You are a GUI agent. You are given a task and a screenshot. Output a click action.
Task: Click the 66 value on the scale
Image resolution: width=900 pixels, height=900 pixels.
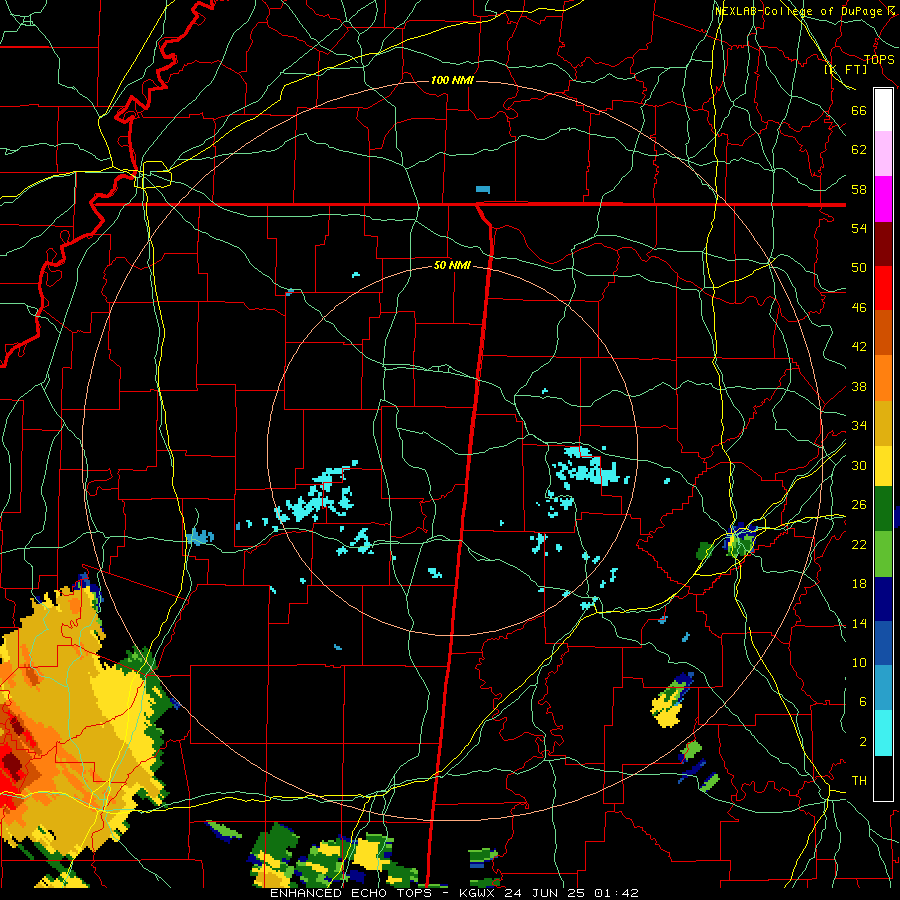tap(859, 110)
